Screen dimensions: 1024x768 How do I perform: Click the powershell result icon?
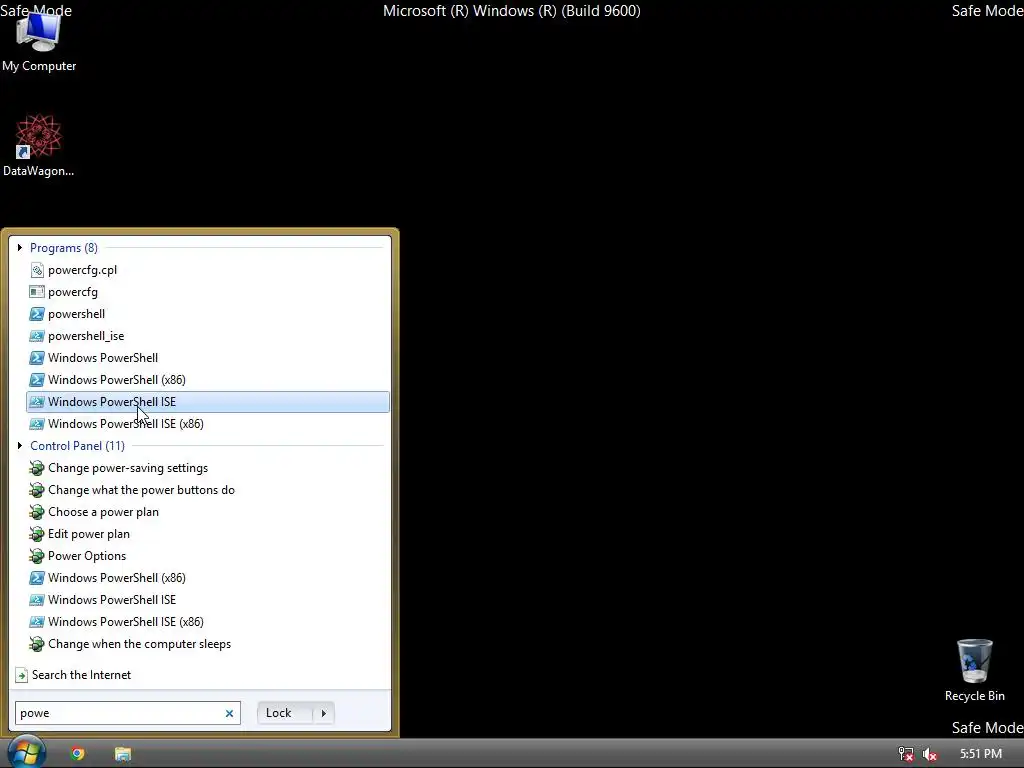[x=37, y=314]
